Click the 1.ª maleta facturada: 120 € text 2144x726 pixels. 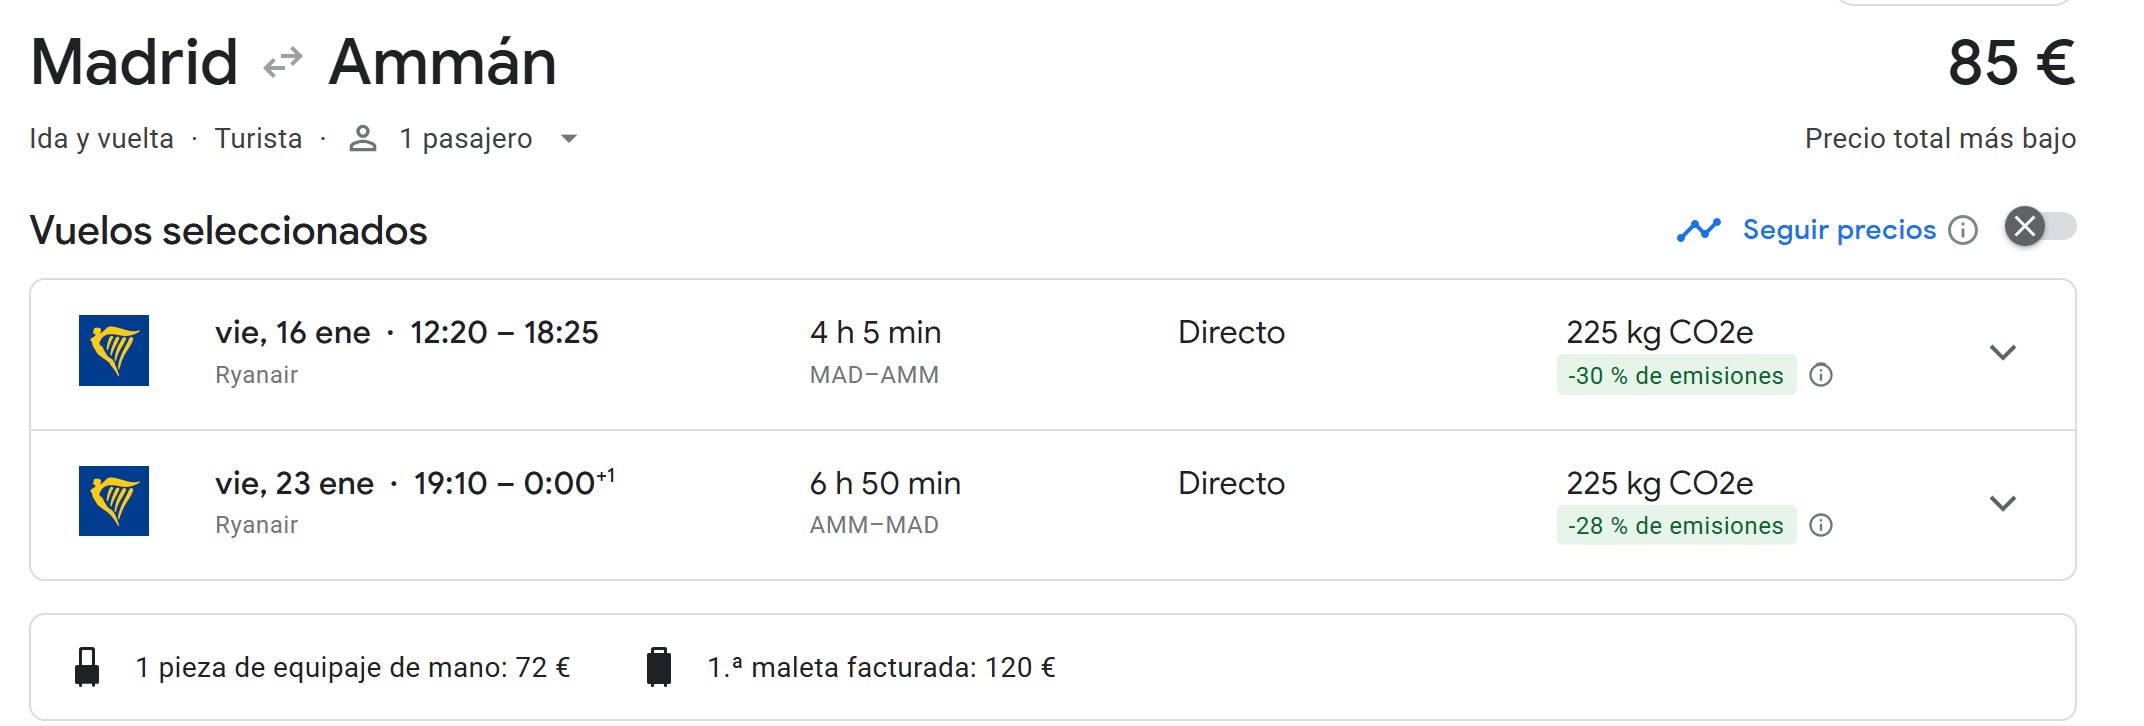[x=881, y=667]
